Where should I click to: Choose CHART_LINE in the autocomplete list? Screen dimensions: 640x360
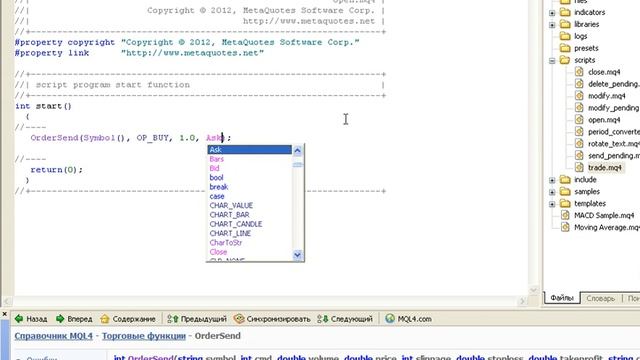pos(249,233)
